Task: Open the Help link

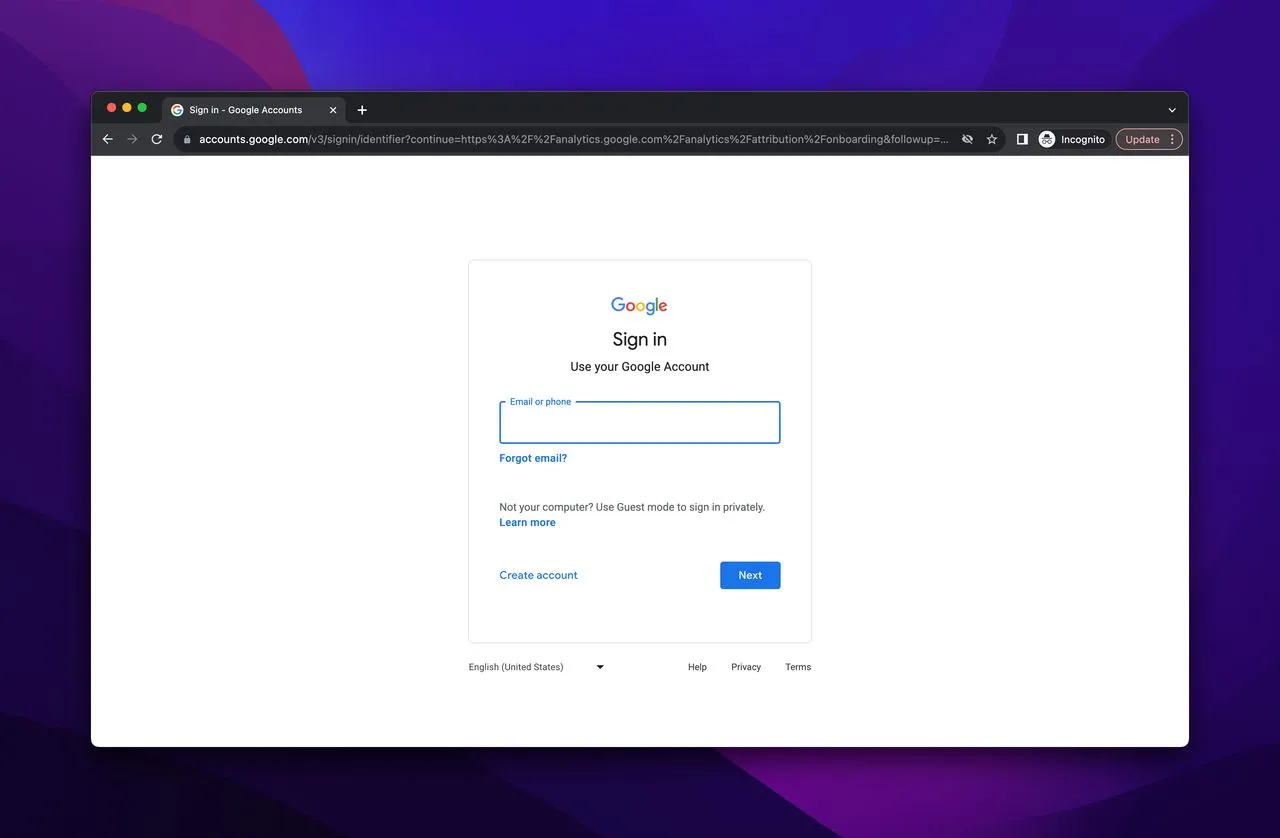Action: [x=697, y=667]
